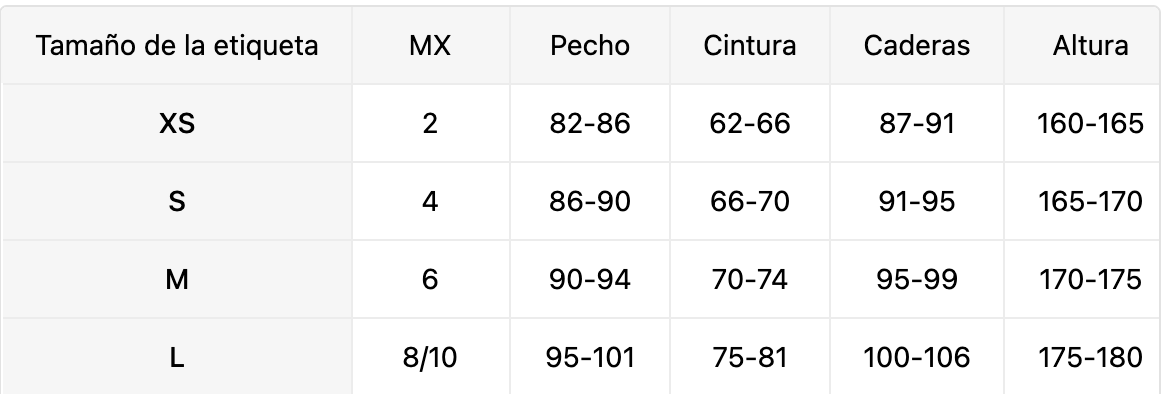Select hips measurement 95-99 cell
The image size is (1166, 394).
(917, 280)
